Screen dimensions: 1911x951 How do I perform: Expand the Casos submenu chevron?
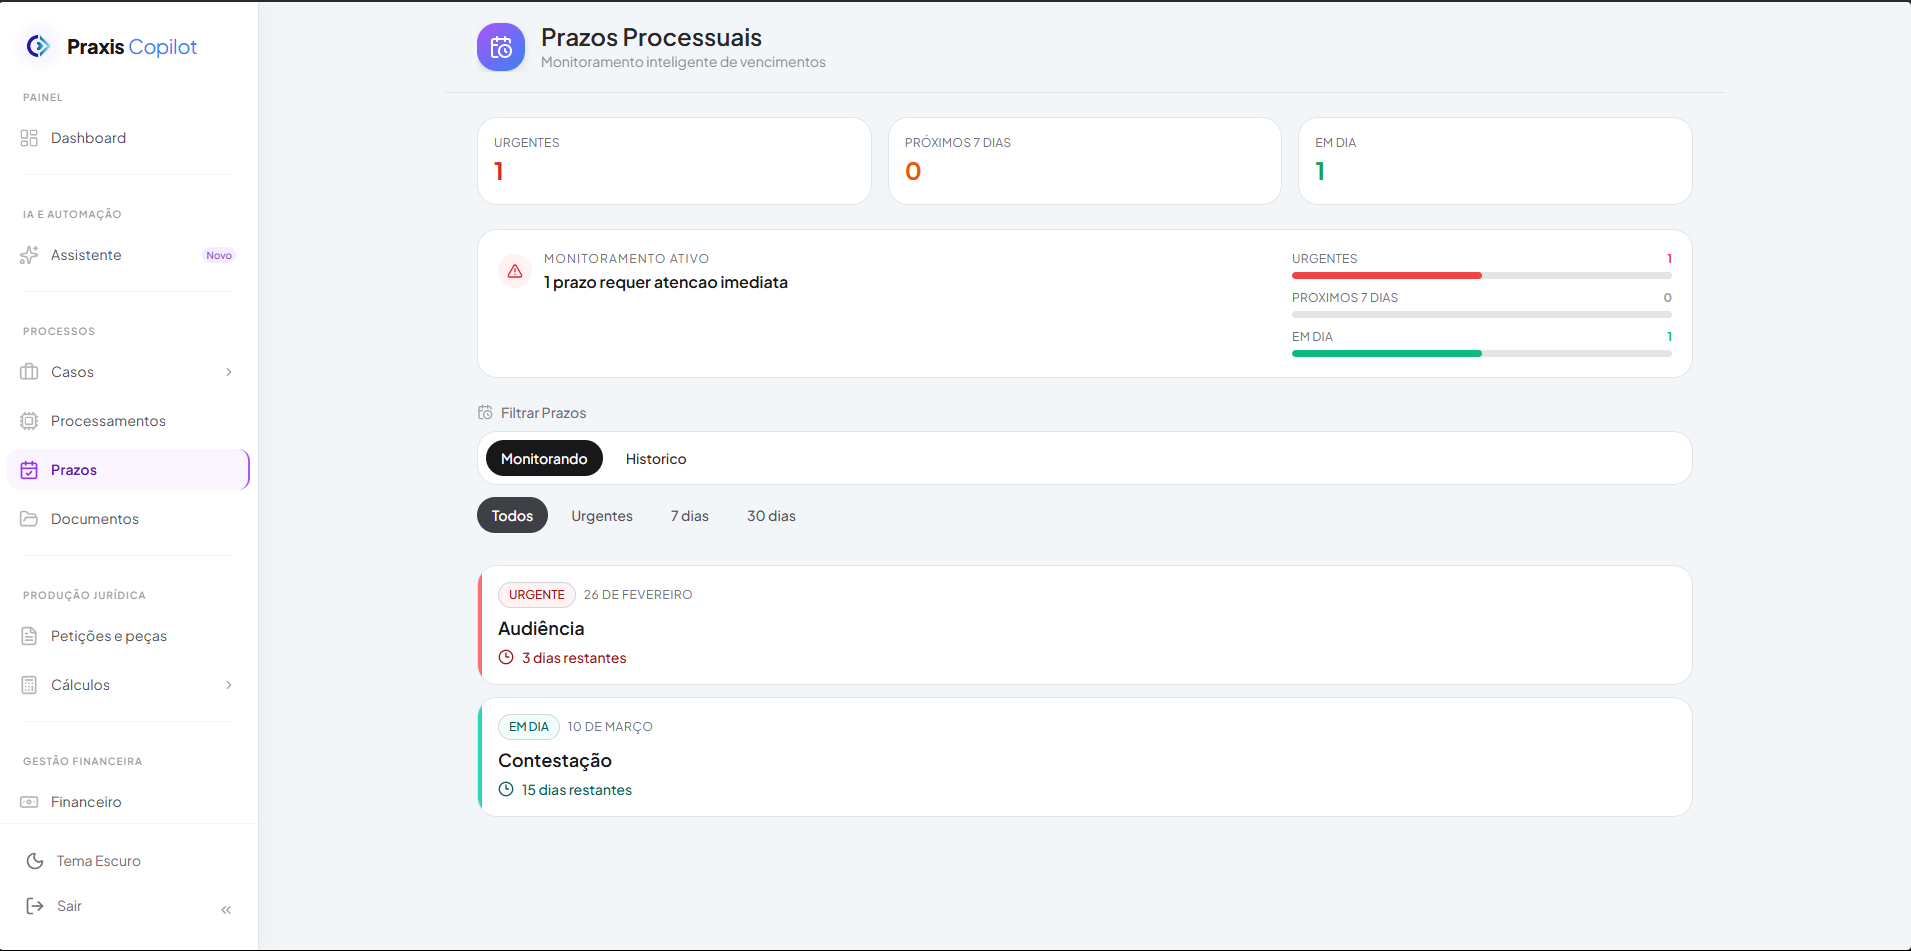229,372
